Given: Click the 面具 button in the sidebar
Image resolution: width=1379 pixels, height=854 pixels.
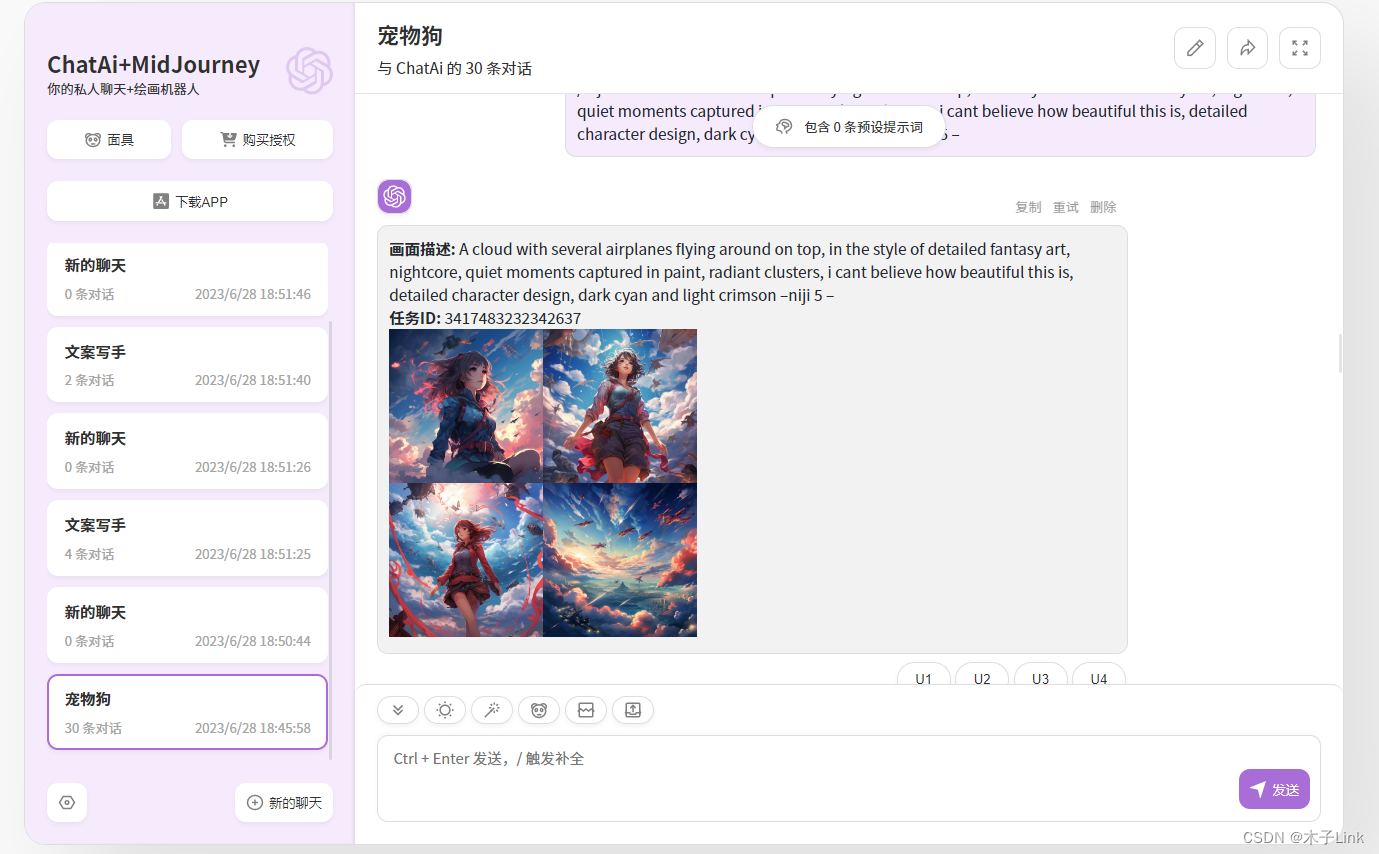Looking at the screenshot, I should click(x=108, y=139).
